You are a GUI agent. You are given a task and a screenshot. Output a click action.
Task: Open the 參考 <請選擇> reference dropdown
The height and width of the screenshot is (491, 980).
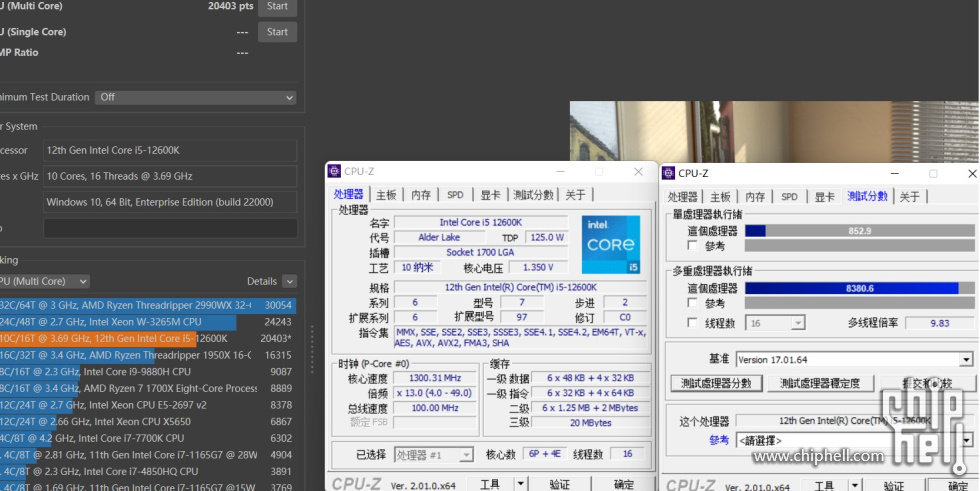point(854,440)
